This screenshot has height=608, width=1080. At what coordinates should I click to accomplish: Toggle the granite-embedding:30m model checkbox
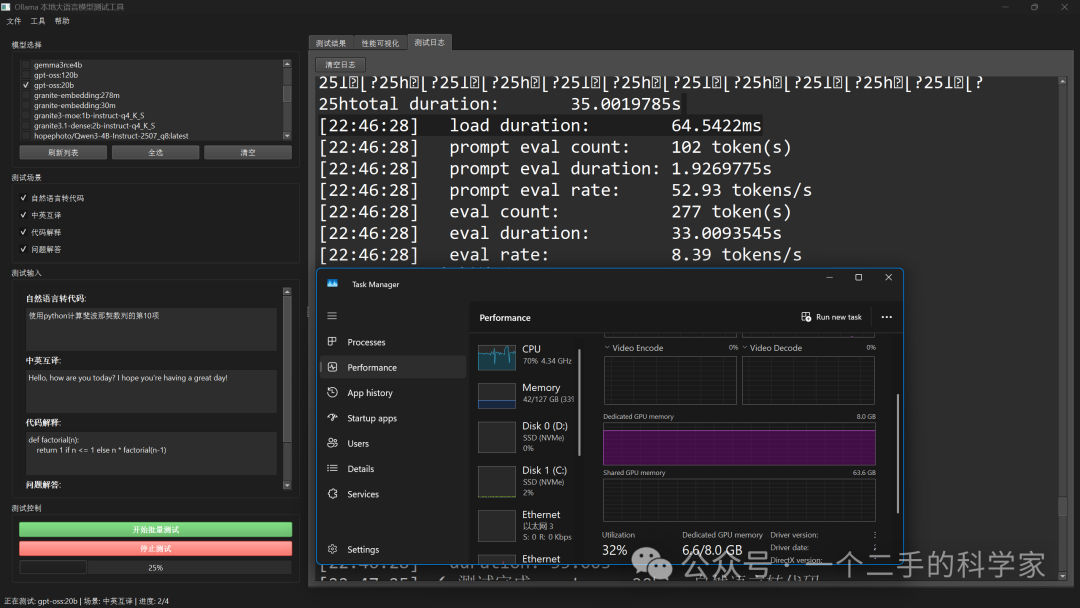click(26, 105)
